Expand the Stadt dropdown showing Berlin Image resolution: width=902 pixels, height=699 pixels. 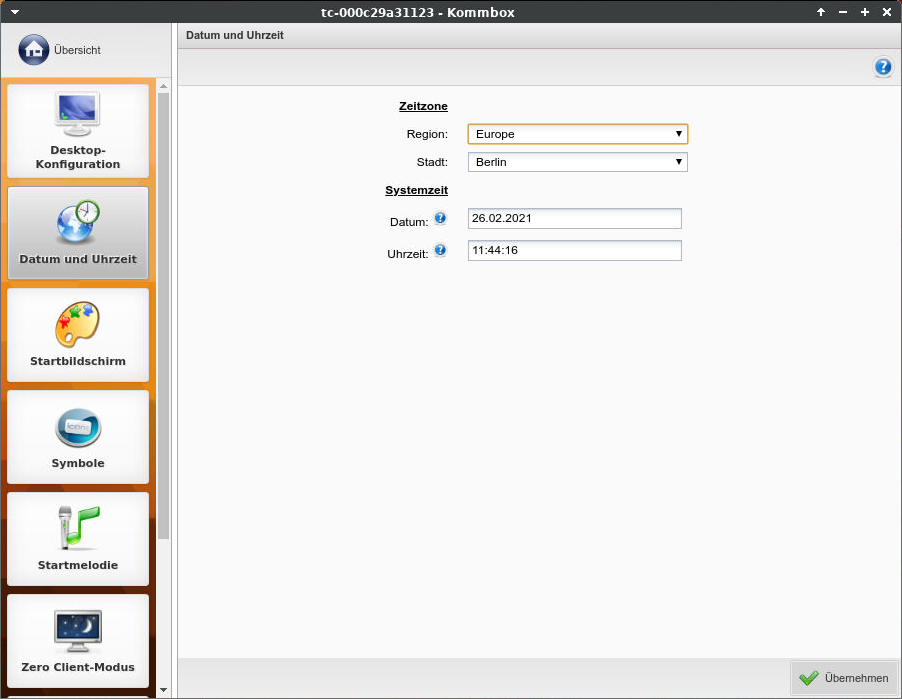(577, 162)
